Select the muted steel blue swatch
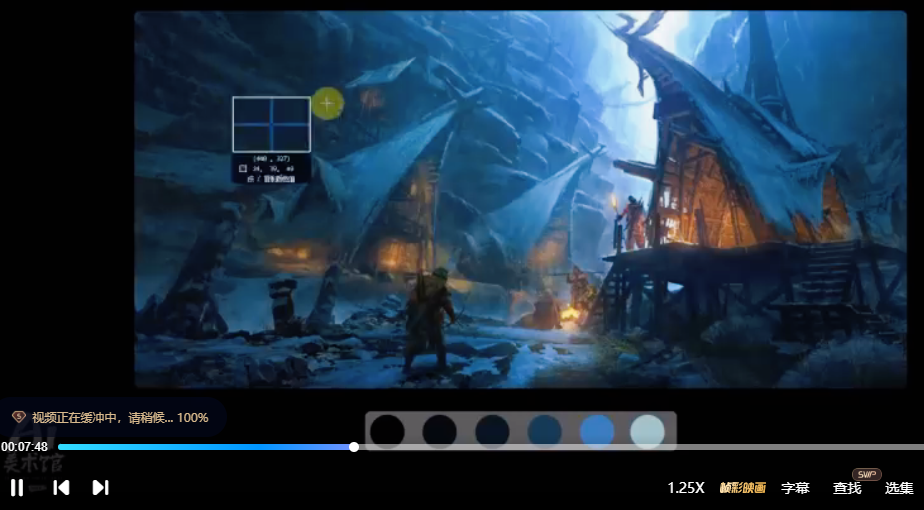Viewport: 924px width, 510px height. pos(544,431)
